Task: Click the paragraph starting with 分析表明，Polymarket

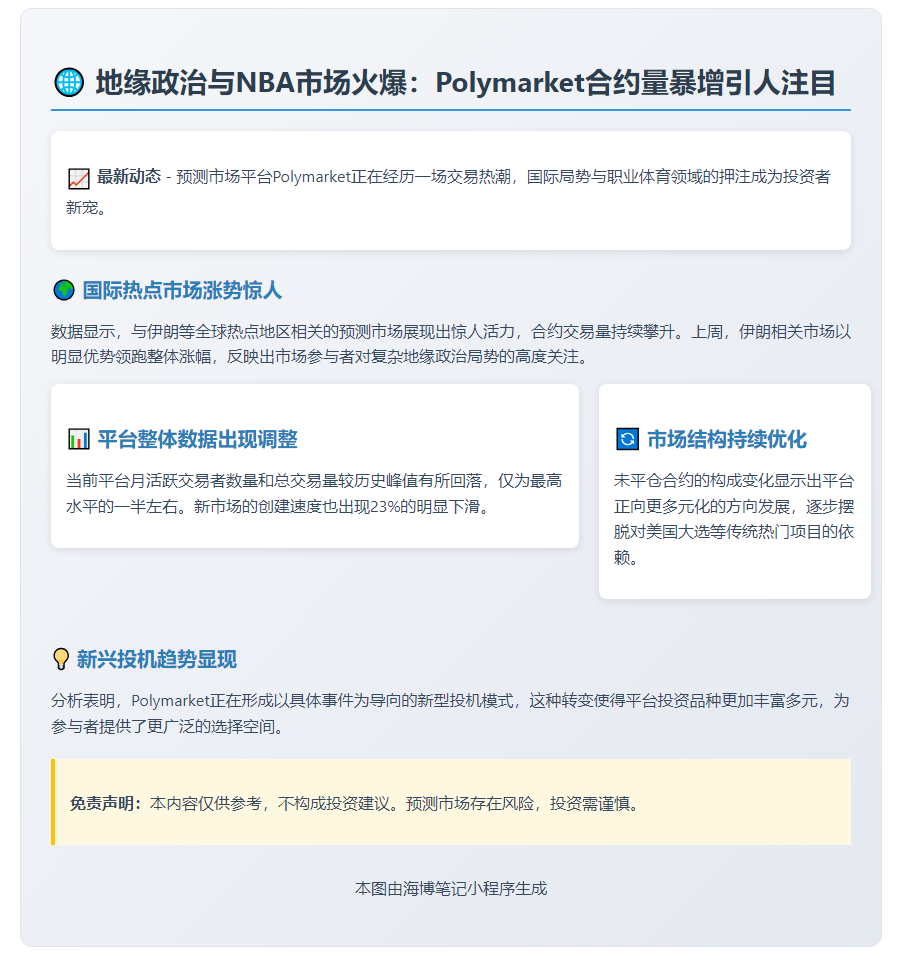Action: 451,714
